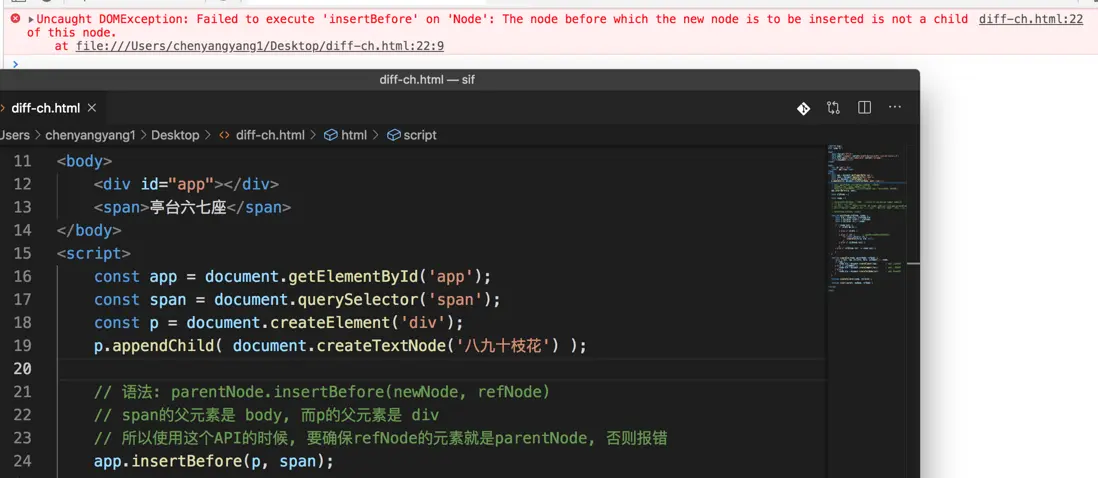This screenshot has width=1098, height=478.
Task: Open the file:///Users/chenyangyang1/Desktop/diff-ch.html:22:9 stack link
Action: click(260, 46)
